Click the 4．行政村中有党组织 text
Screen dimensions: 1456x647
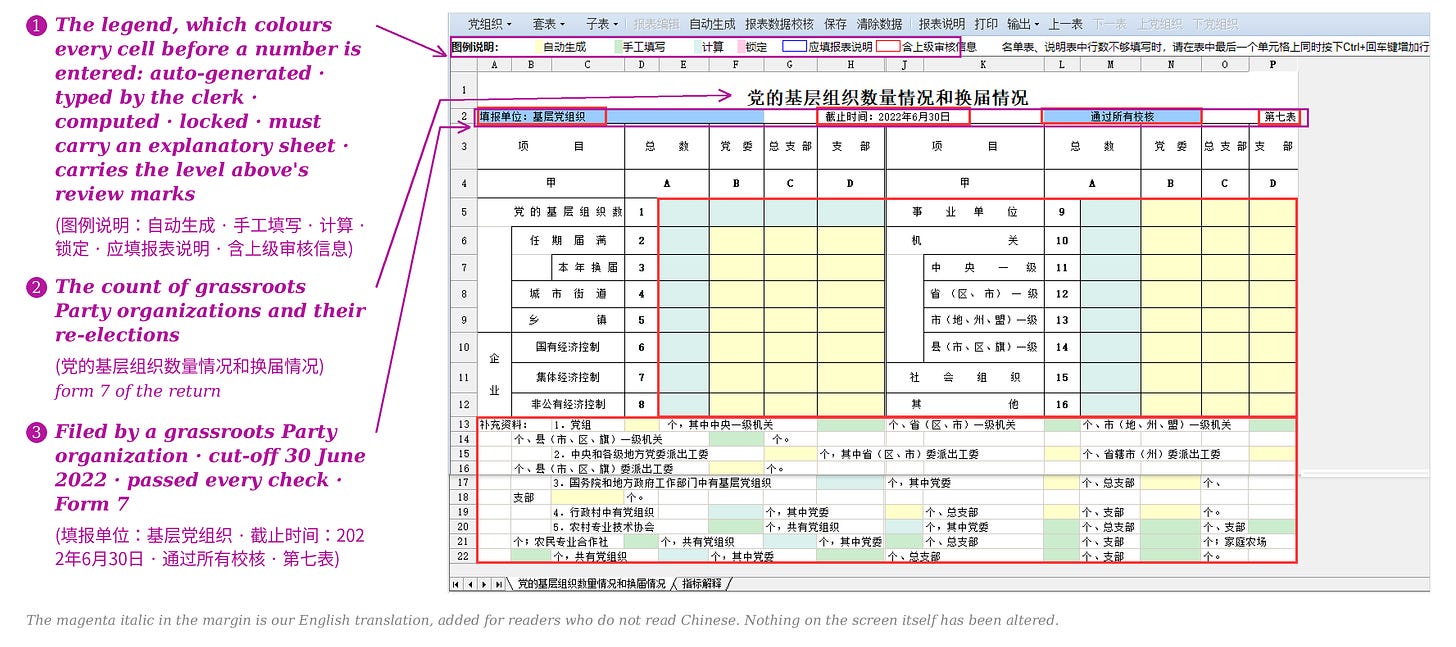tap(603, 512)
